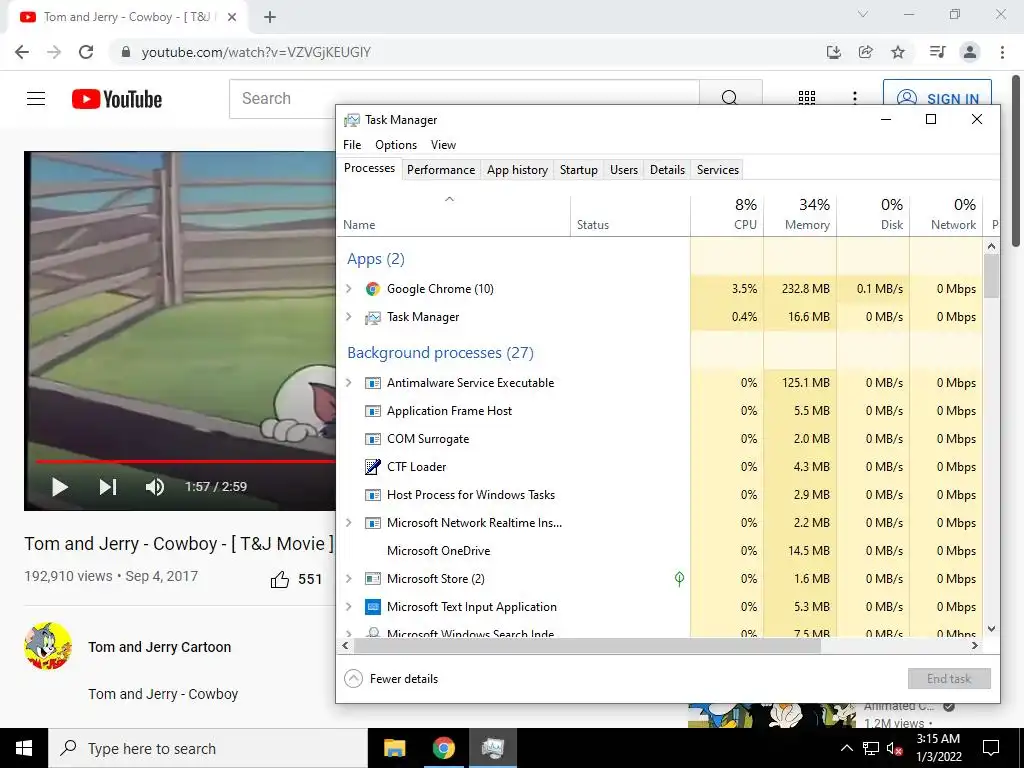Bookmark this page with the star icon
The height and width of the screenshot is (768, 1024).
898,52
